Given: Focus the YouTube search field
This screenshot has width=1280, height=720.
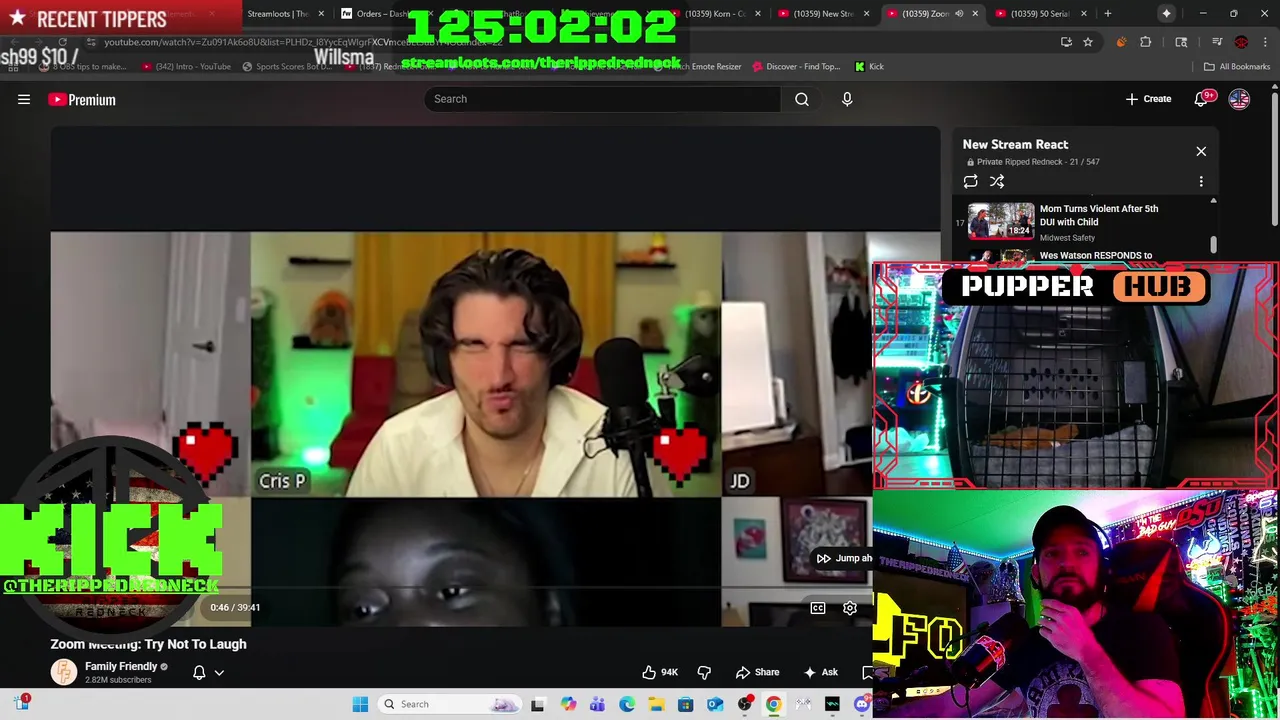Looking at the screenshot, I should pyautogui.click(x=602, y=99).
